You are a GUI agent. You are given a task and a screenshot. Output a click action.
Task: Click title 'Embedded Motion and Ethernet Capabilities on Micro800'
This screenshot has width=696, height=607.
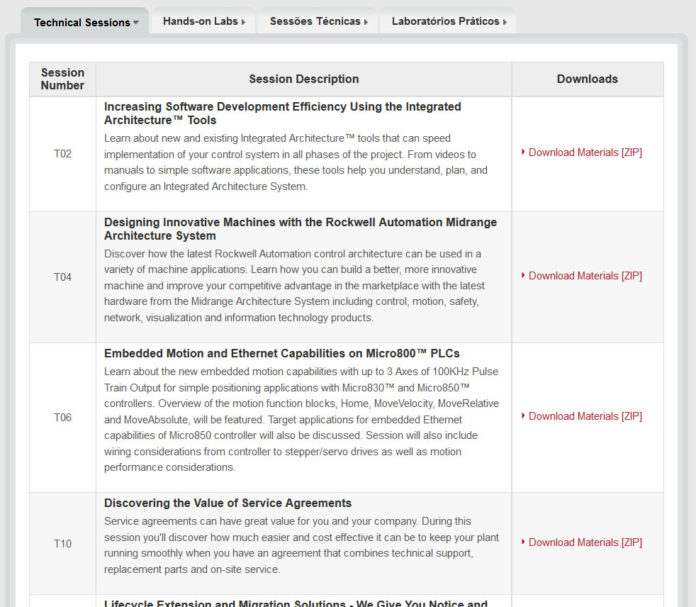(x=281, y=353)
